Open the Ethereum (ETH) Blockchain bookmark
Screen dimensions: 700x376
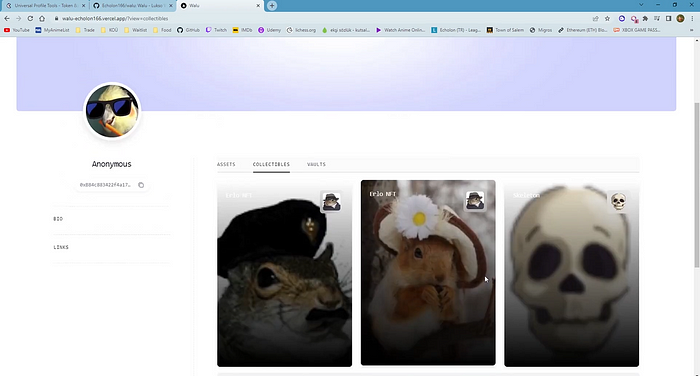(x=583, y=30)
